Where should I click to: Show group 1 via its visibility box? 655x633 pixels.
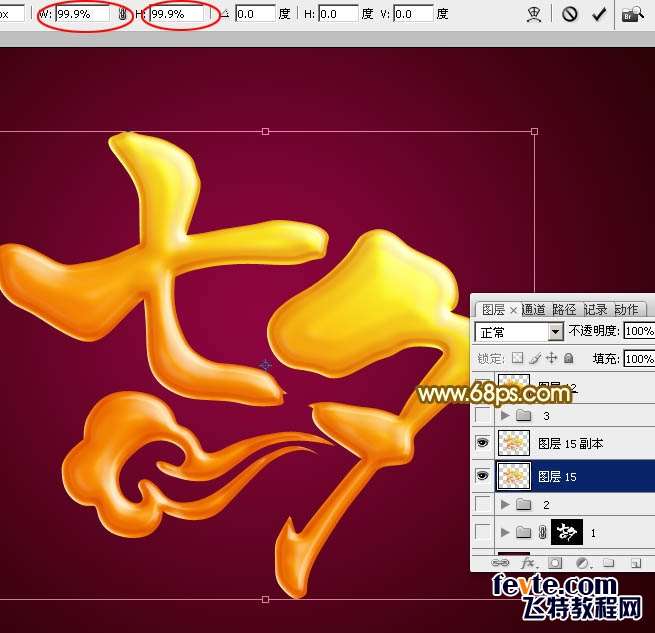pyautogui.click(x=483, y=532)
